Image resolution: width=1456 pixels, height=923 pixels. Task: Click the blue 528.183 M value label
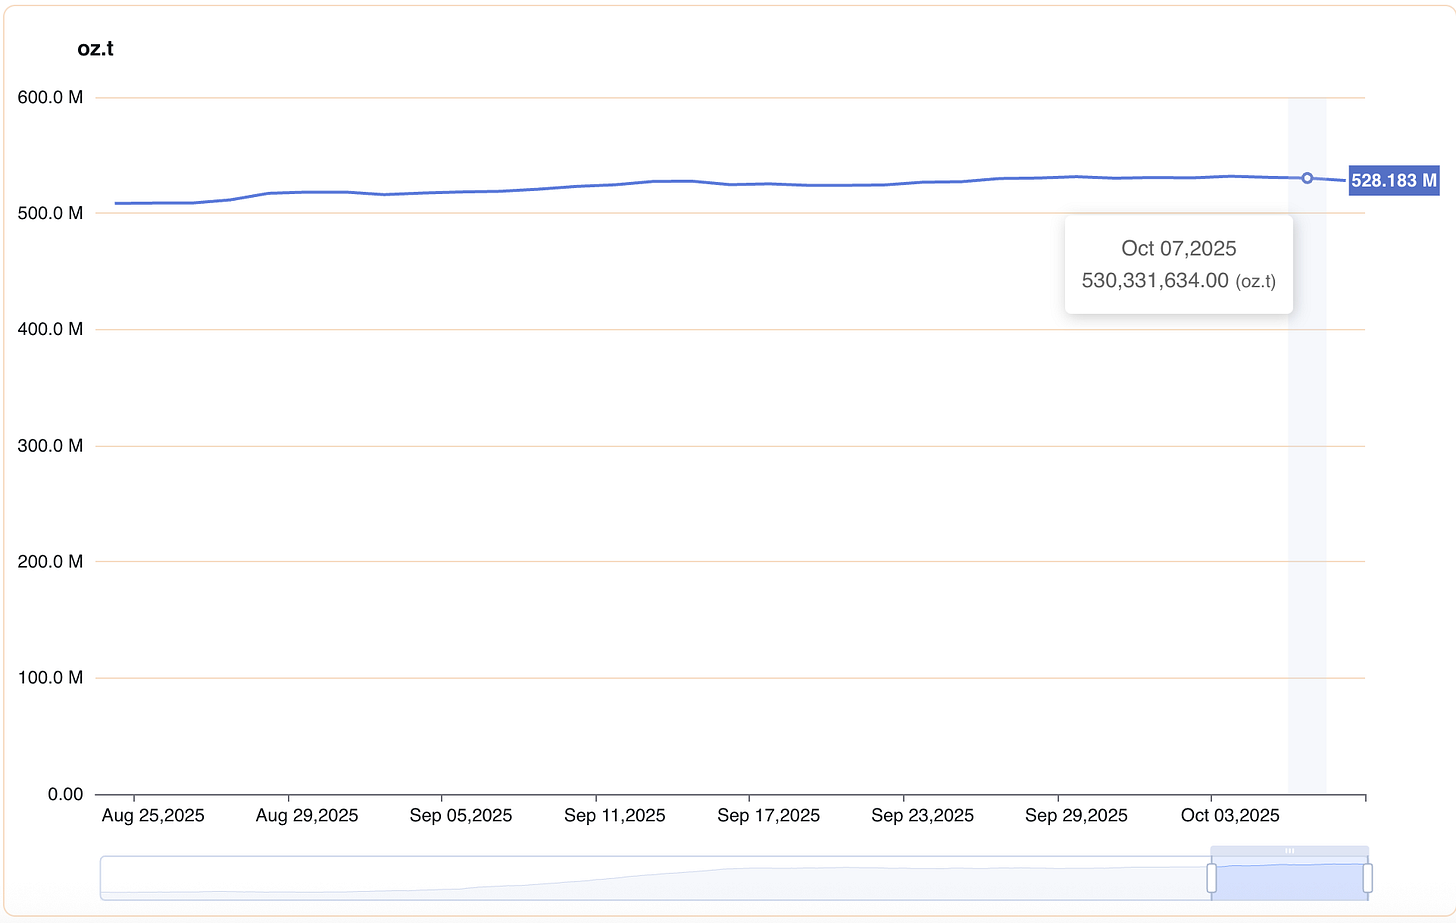click(x=1393, y=181)
